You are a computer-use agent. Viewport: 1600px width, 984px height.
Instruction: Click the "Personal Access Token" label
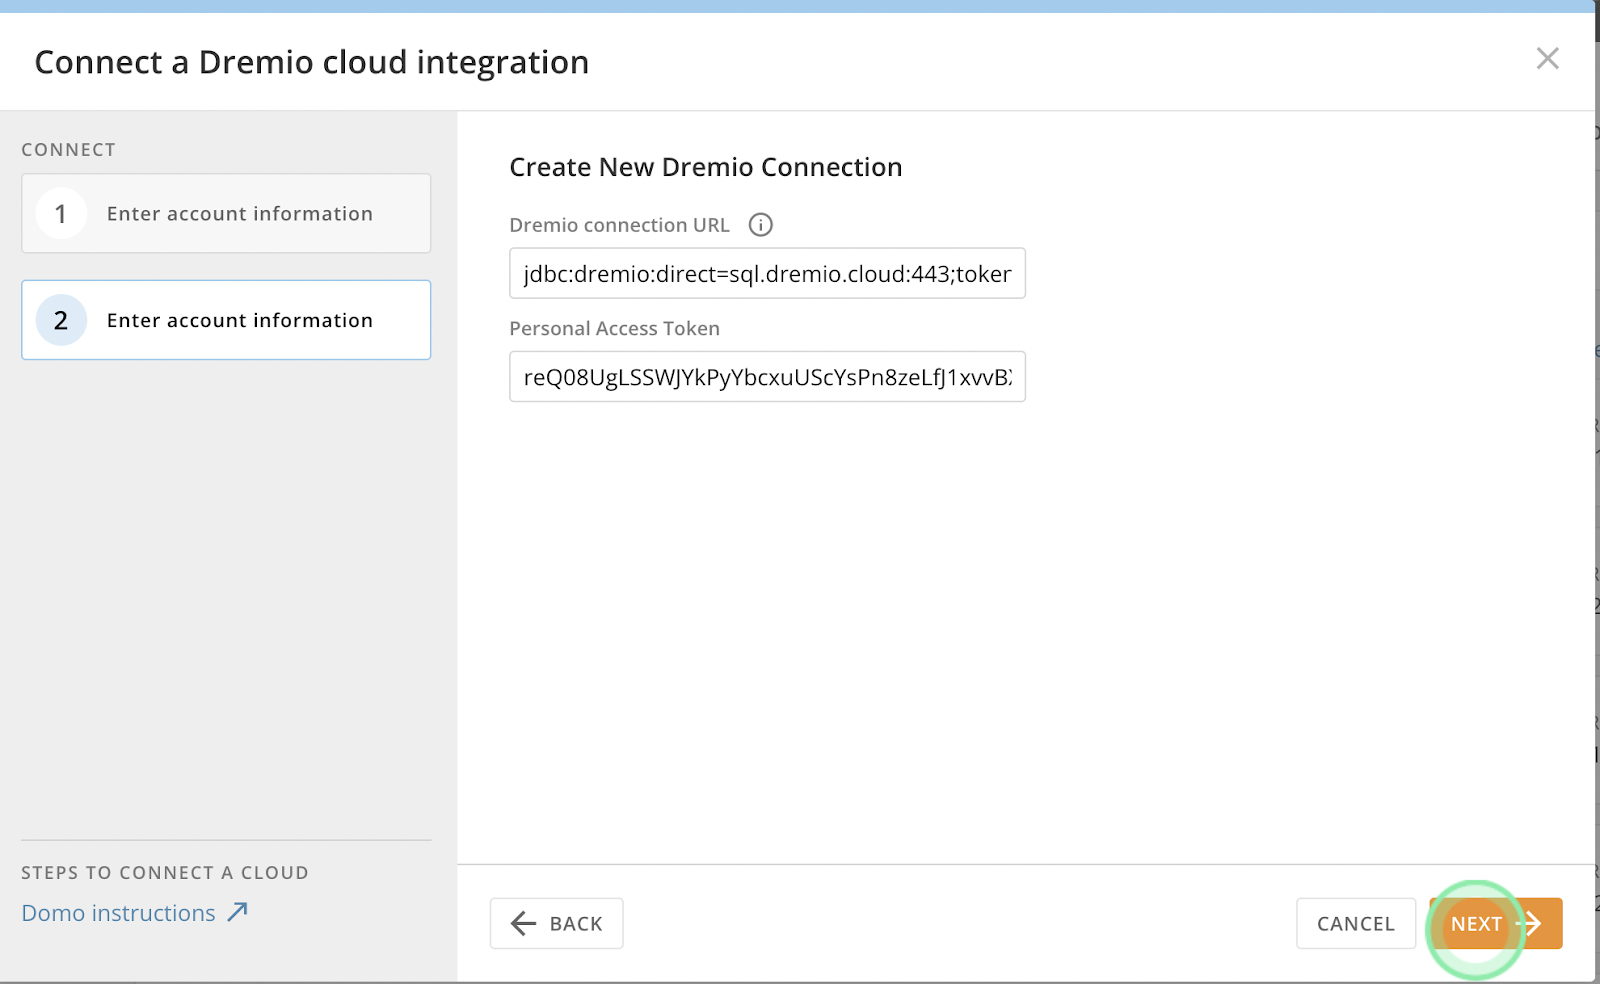[x=615, y=328]
